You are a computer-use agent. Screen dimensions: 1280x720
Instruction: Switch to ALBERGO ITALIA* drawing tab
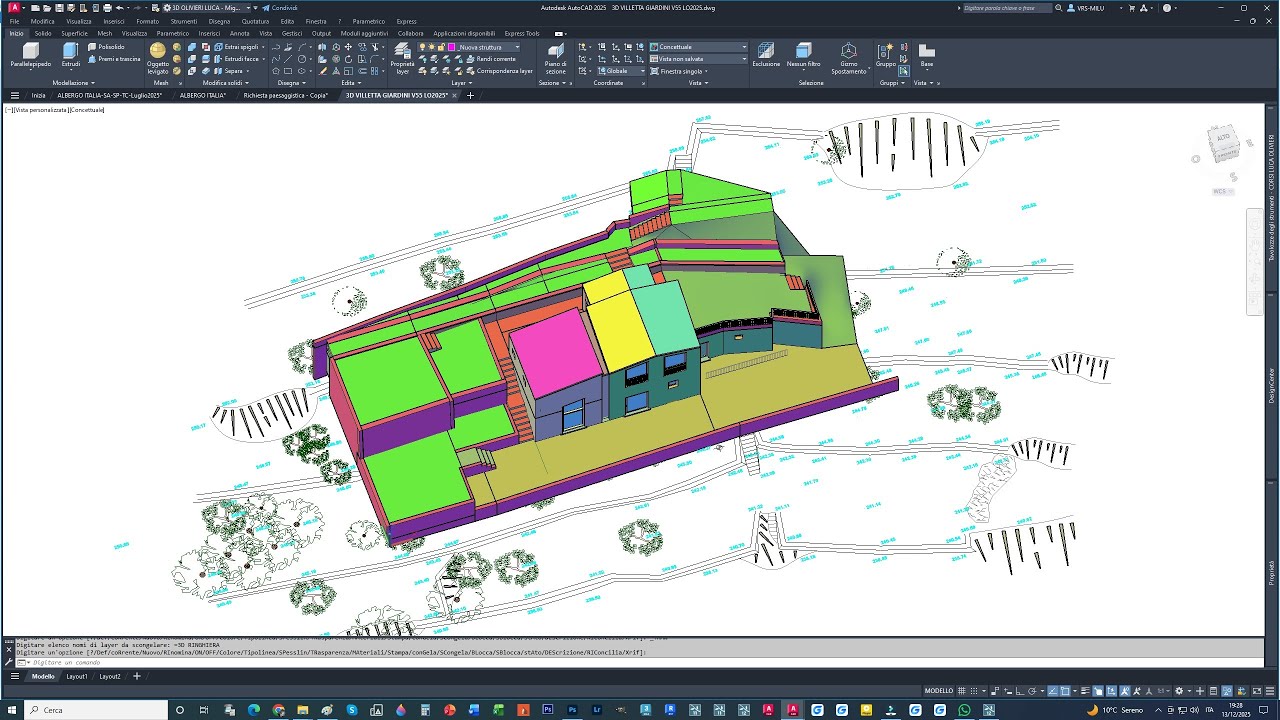pyautogui.click(x=203, y=95)
